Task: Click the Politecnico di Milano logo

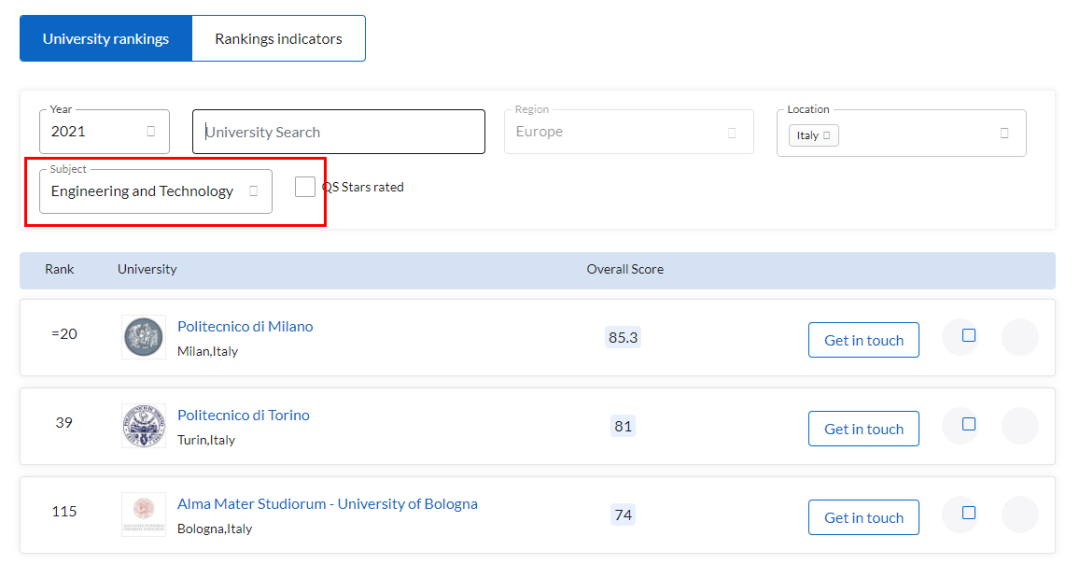Action: [x=143, y=338]
